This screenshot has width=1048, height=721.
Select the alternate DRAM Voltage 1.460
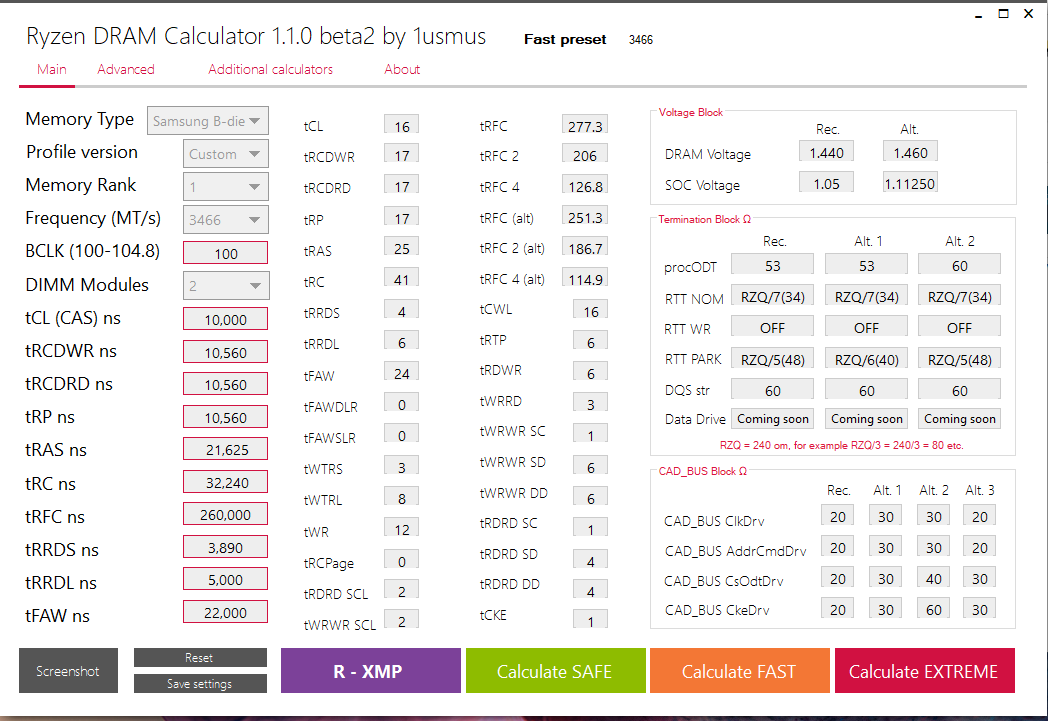click(910, 152)
